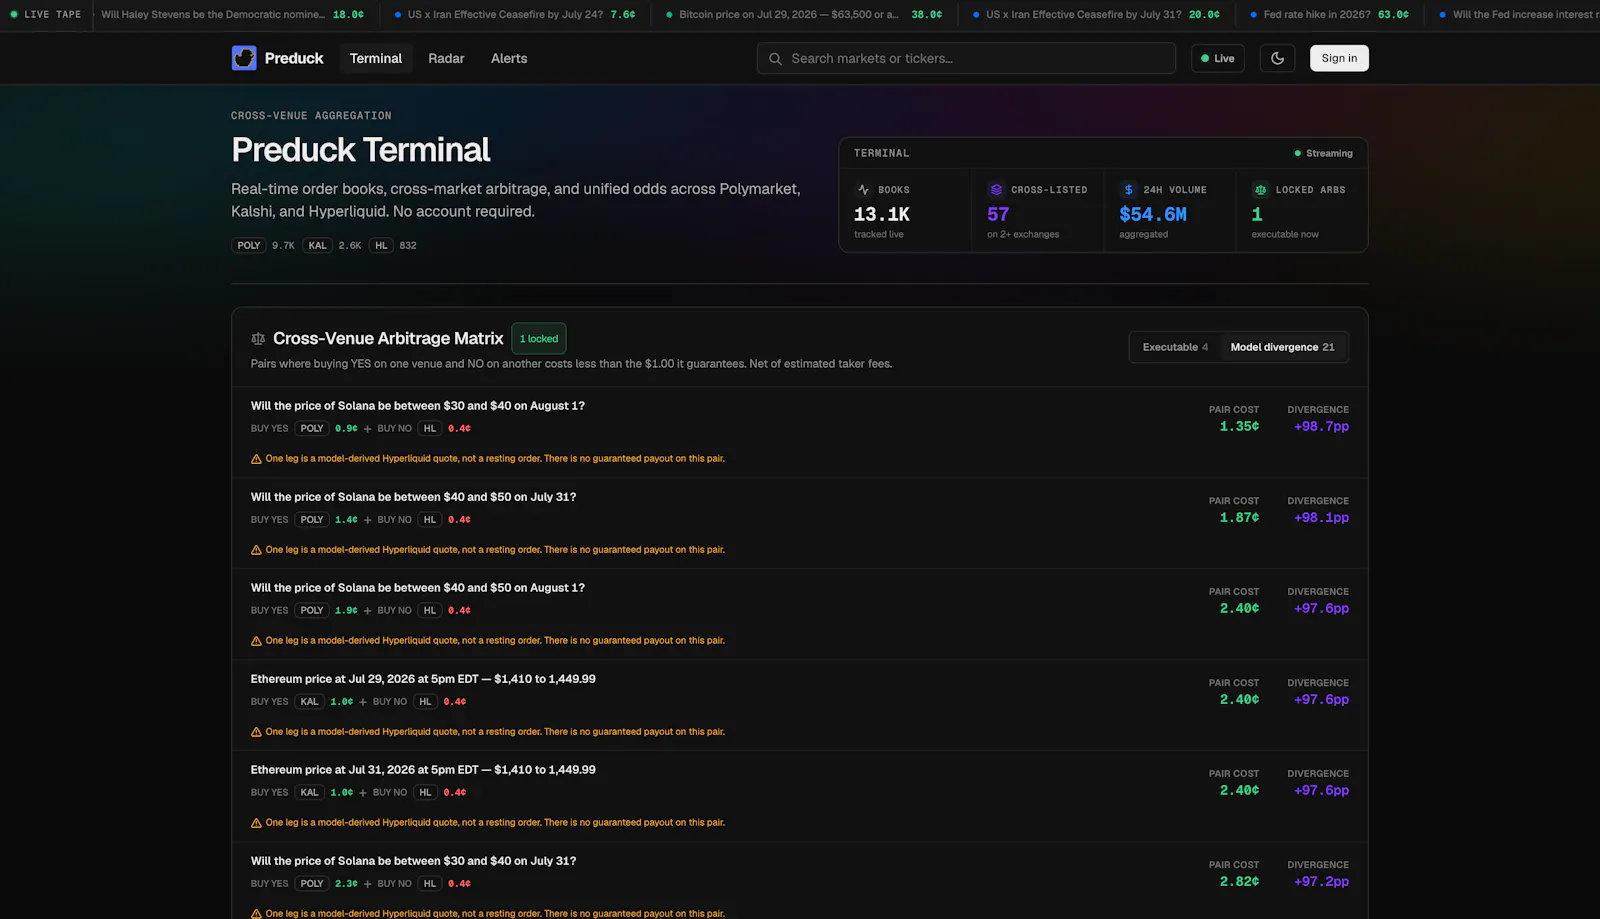1600x919 pixels.
Task: Click divergence +97.2pp value
Action: pyautogui.click(x=1321, y=882)
